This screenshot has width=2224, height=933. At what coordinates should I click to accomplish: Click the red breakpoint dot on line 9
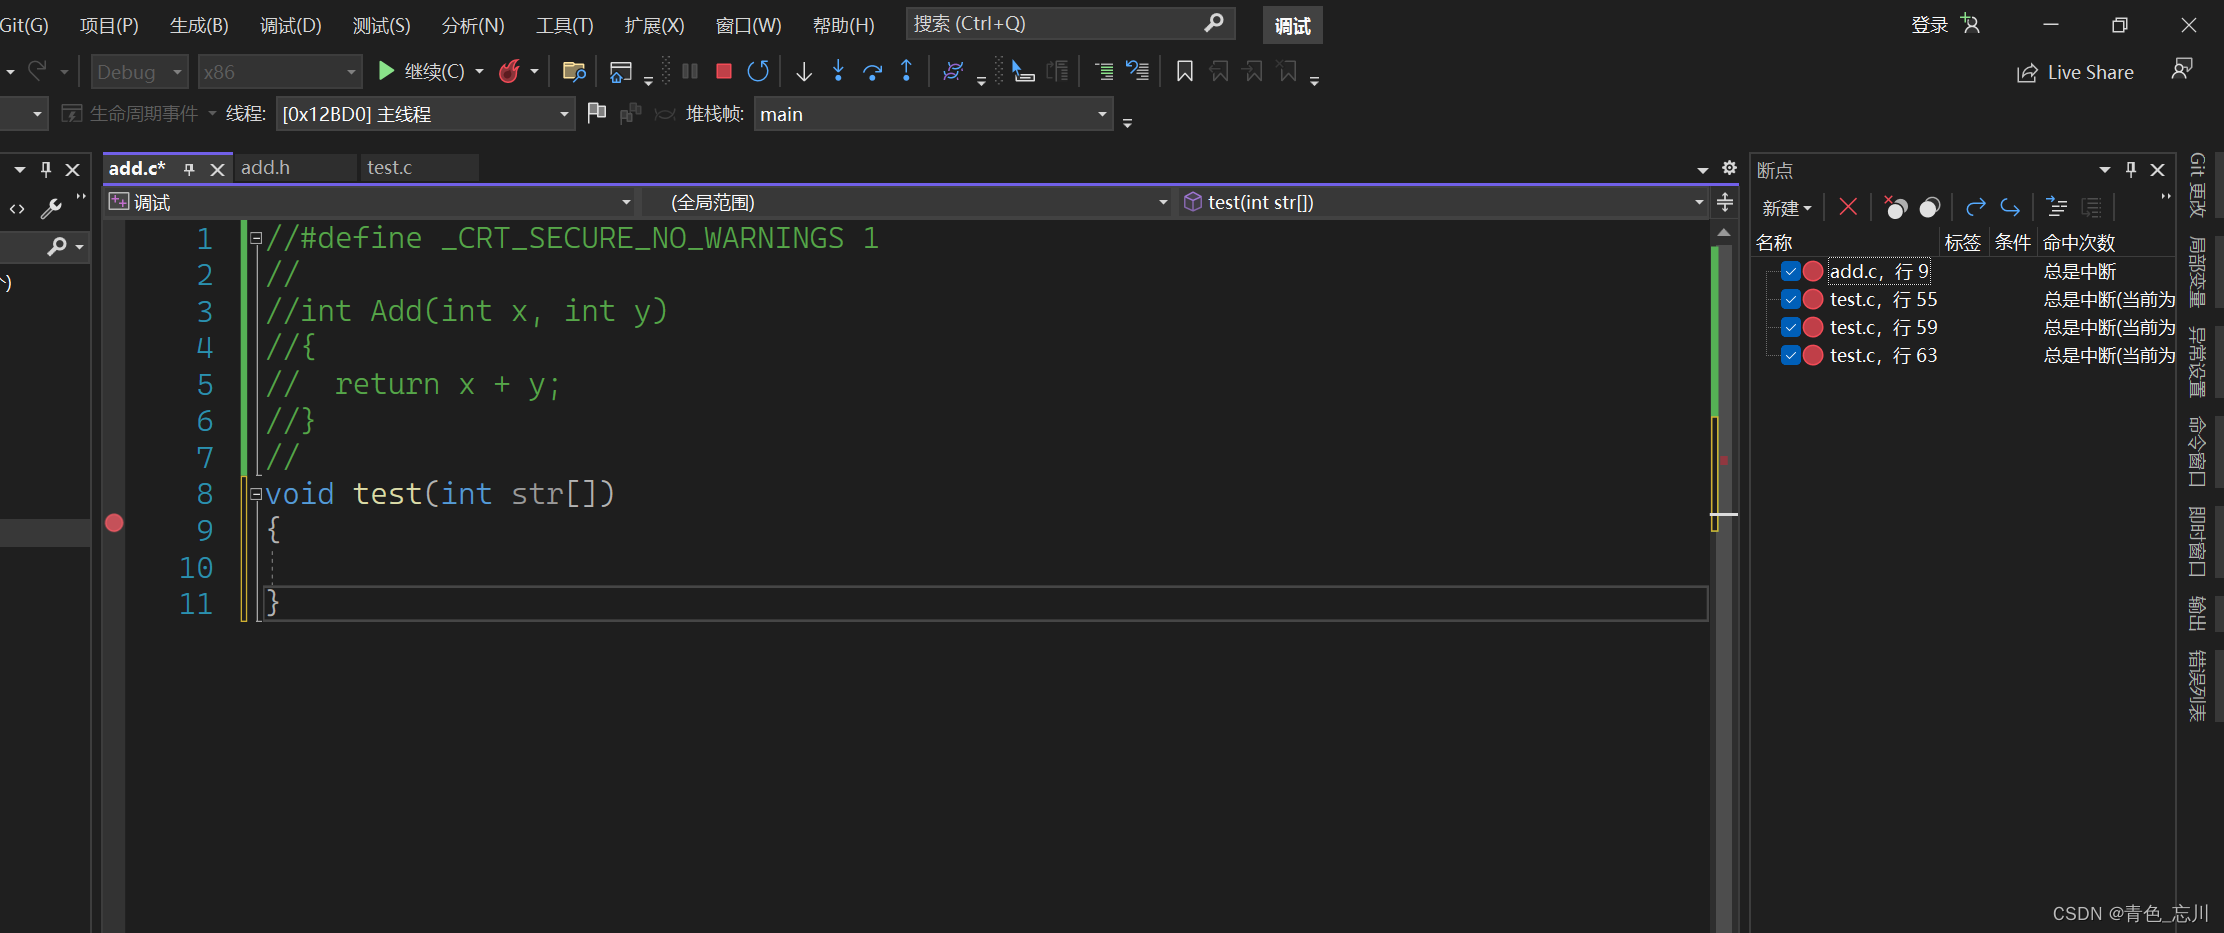coord(115,523)
